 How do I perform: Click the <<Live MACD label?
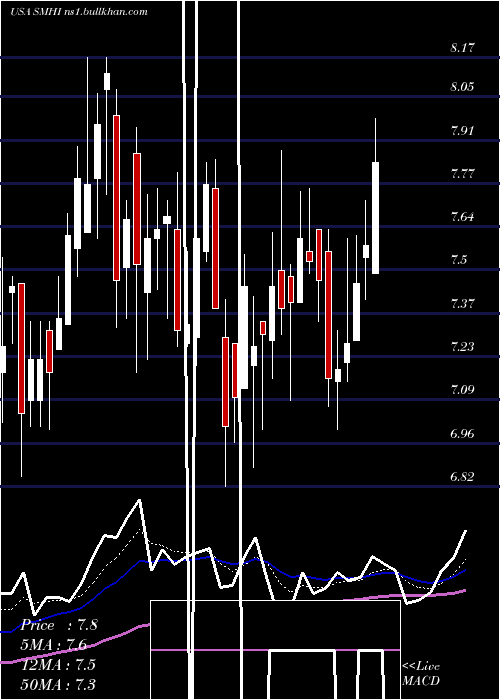(x=421, y=673)
